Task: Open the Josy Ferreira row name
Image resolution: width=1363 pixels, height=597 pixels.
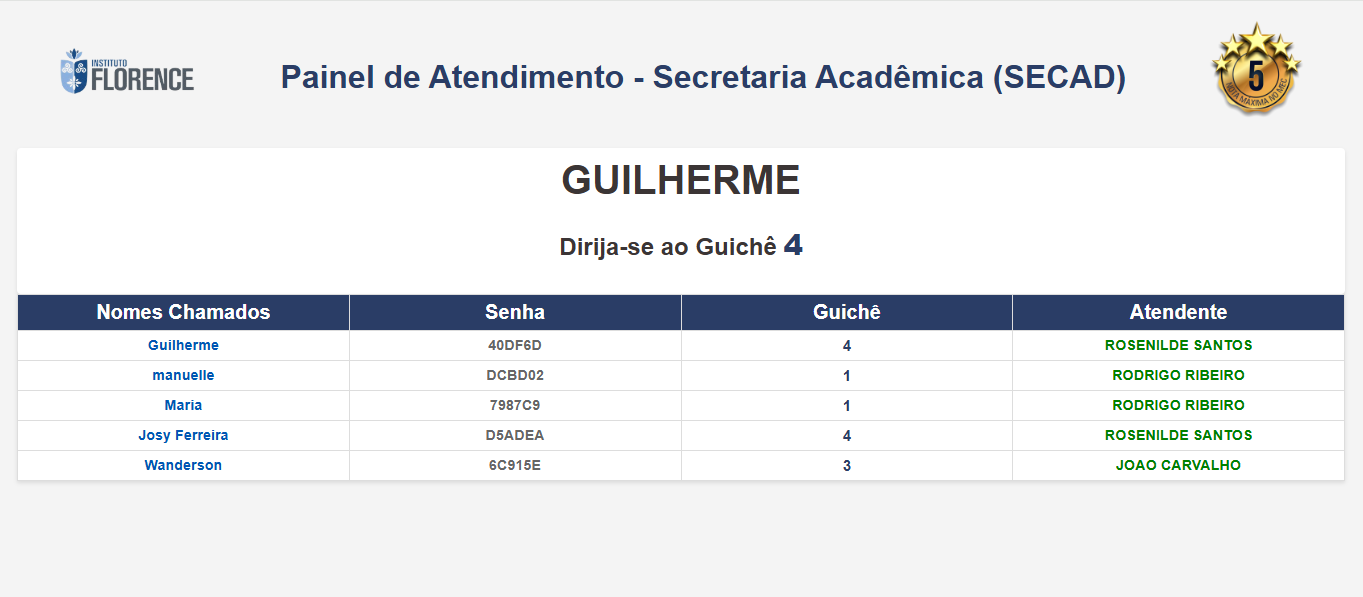Action: (x=183, y=435)
